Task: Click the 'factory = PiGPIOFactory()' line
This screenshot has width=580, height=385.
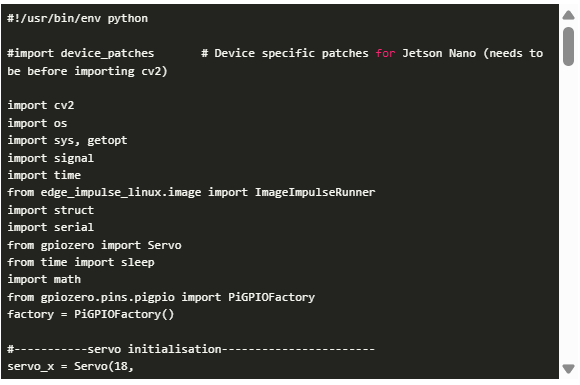Action: pyautogui.click(x=90, y=314)
